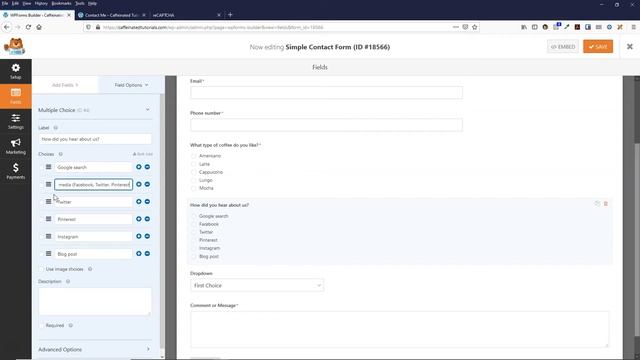The height and width of the screenshot is (360, 640).
Task: Remove the Instagram choice
Action: [147, 236]
